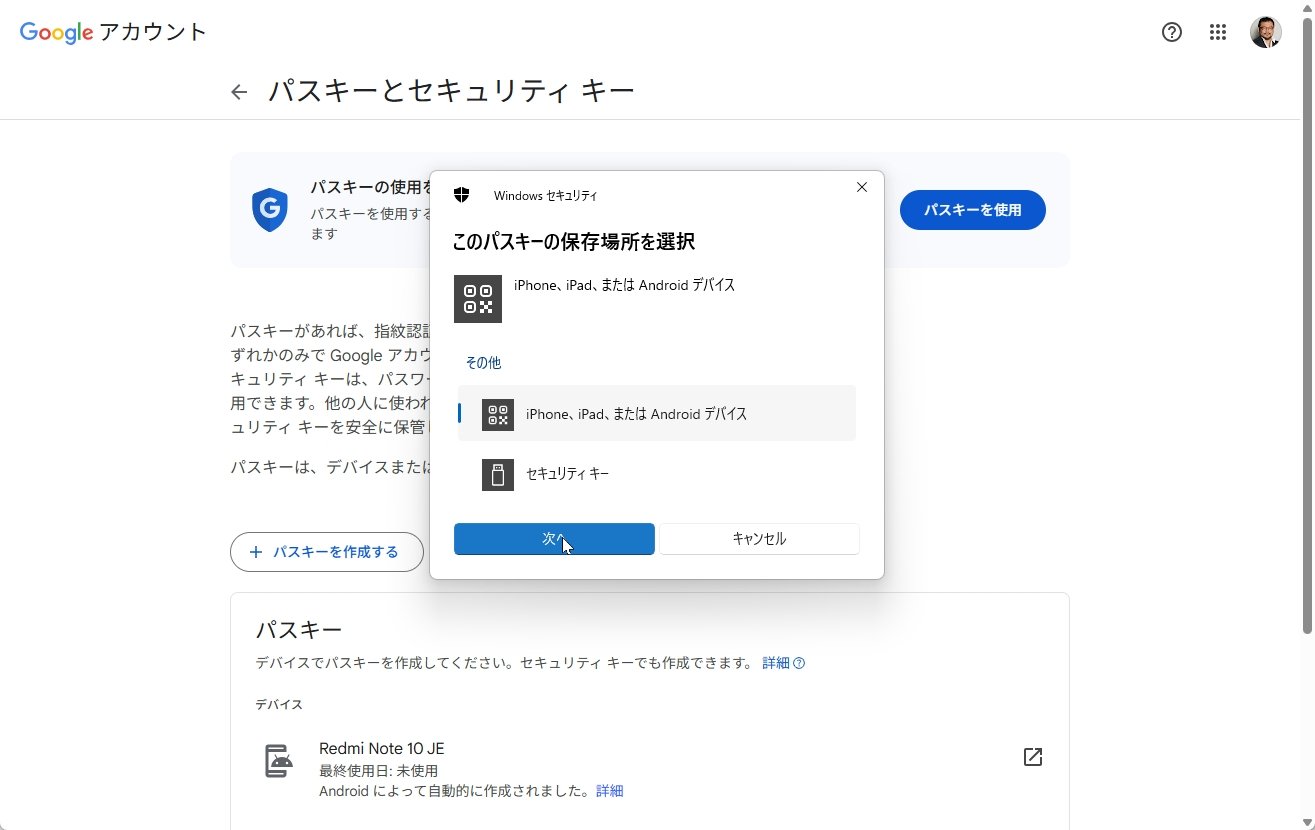1315x830 pixels.
Task: Click the パスキーを使用 button
Action: click(973, 210)
